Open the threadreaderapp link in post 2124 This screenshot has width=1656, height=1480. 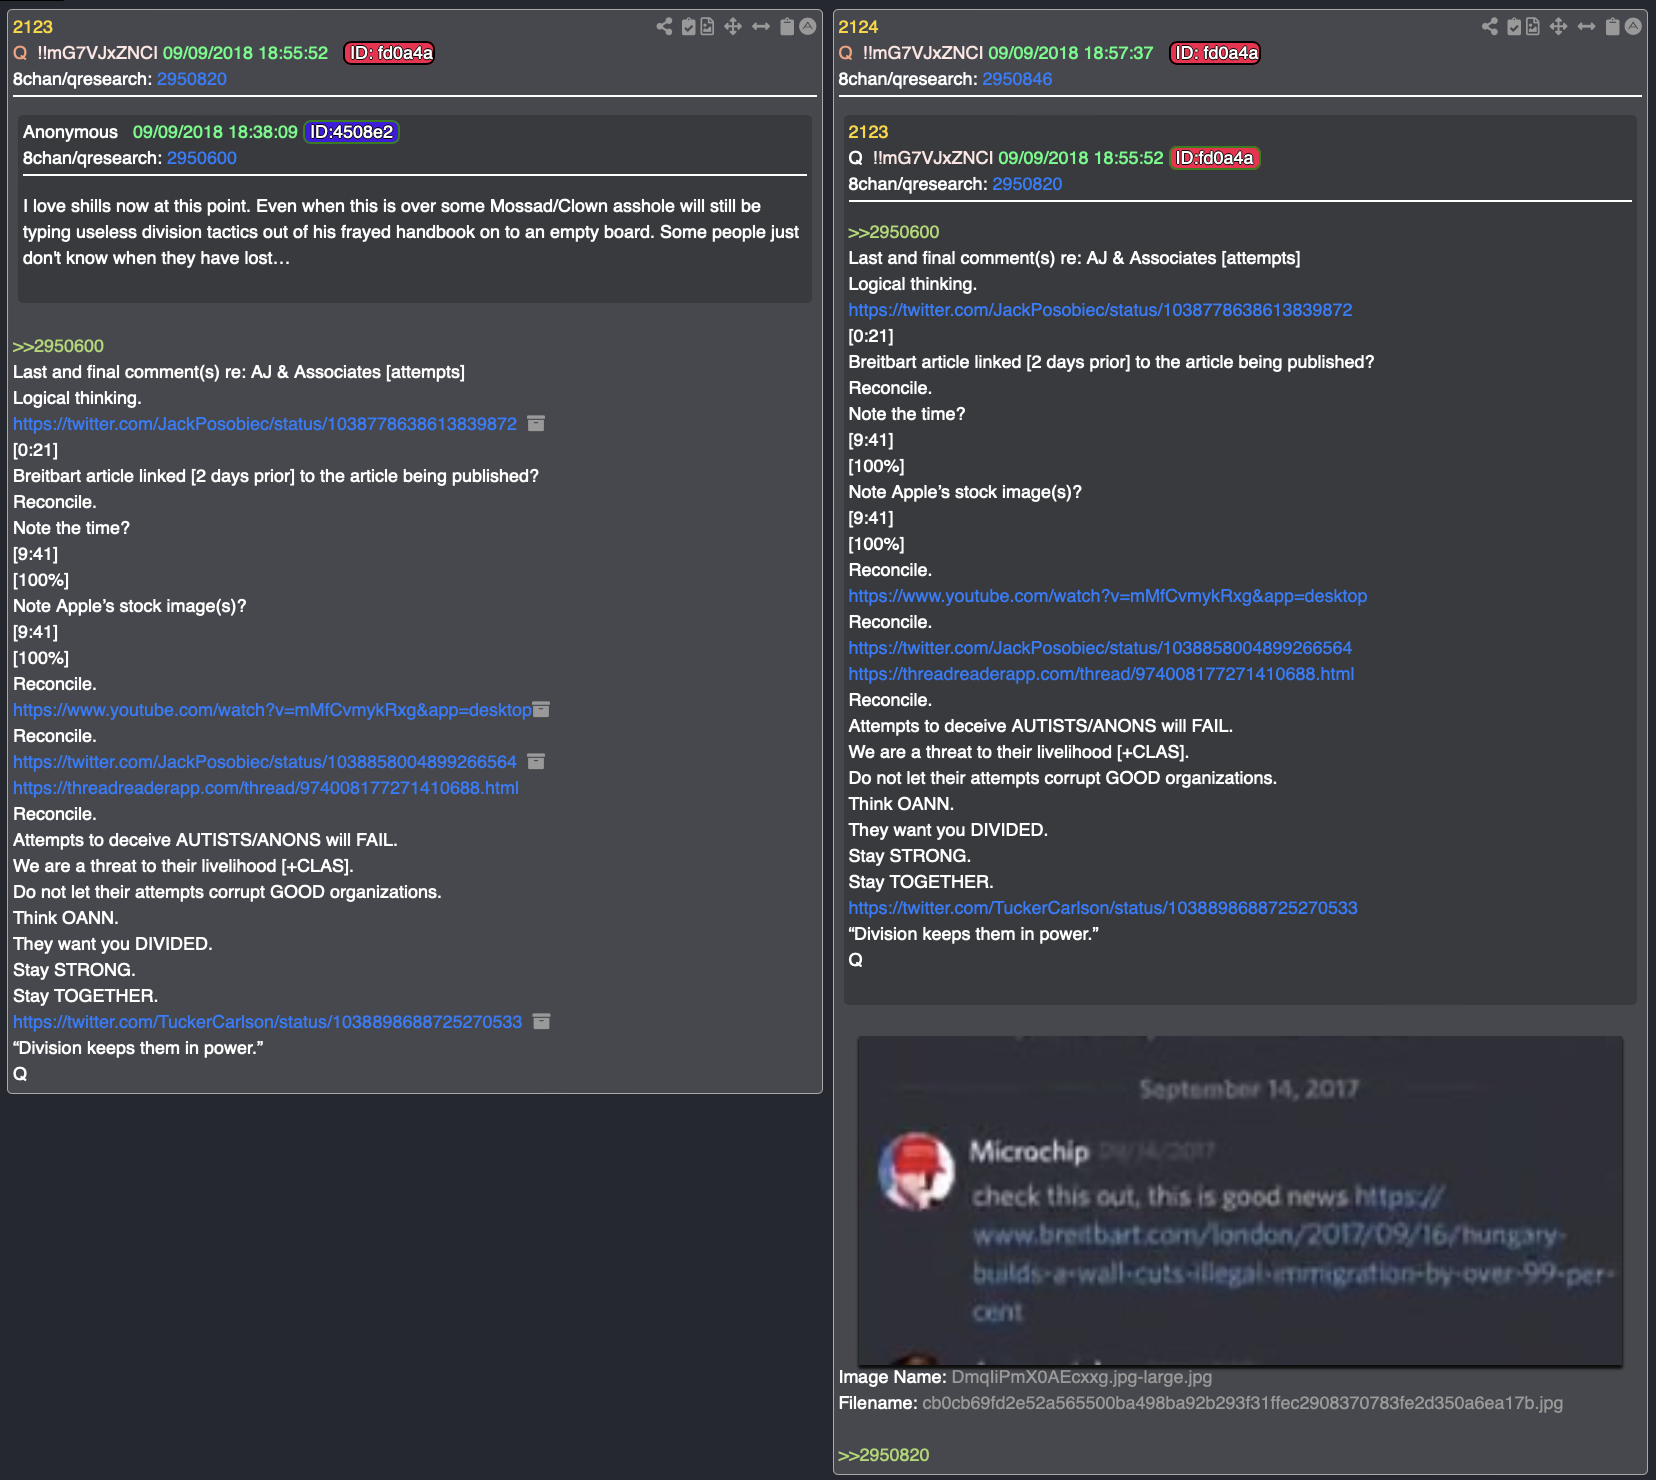[1101, 674]
